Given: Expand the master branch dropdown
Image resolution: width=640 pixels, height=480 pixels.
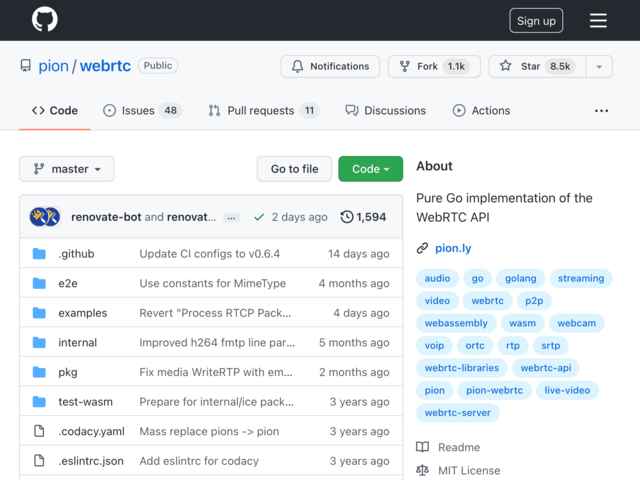Looking at the screenshot, I should point(67,169).
